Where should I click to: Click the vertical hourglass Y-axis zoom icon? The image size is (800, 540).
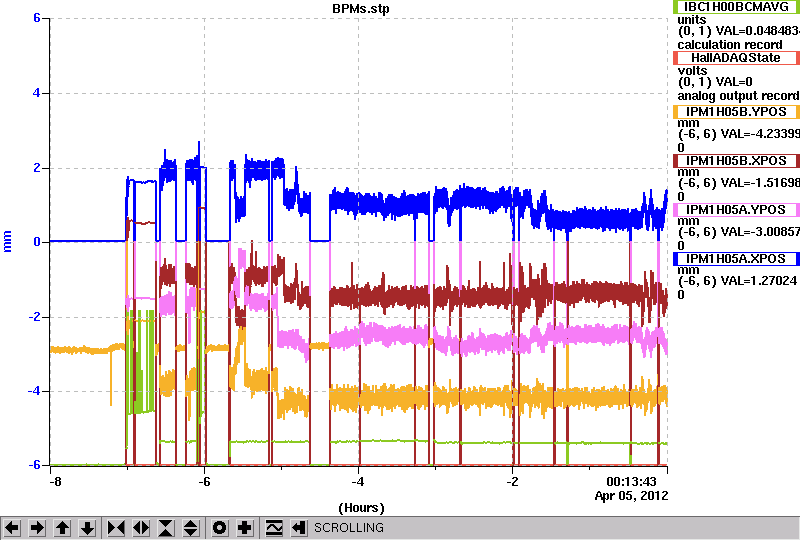[x=166, y=528]
